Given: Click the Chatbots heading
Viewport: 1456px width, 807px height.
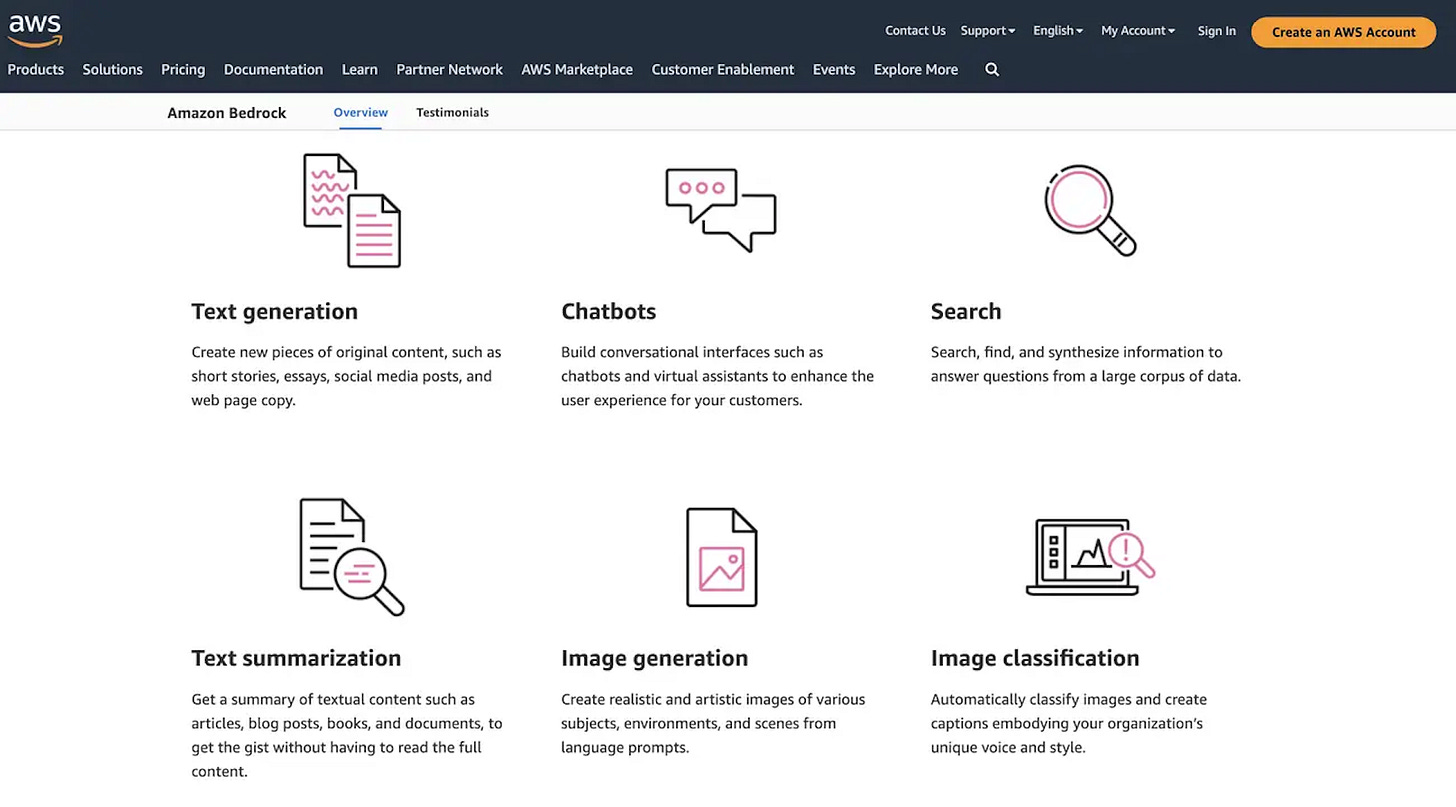Looking at the screenshot, I should (609, 311).
